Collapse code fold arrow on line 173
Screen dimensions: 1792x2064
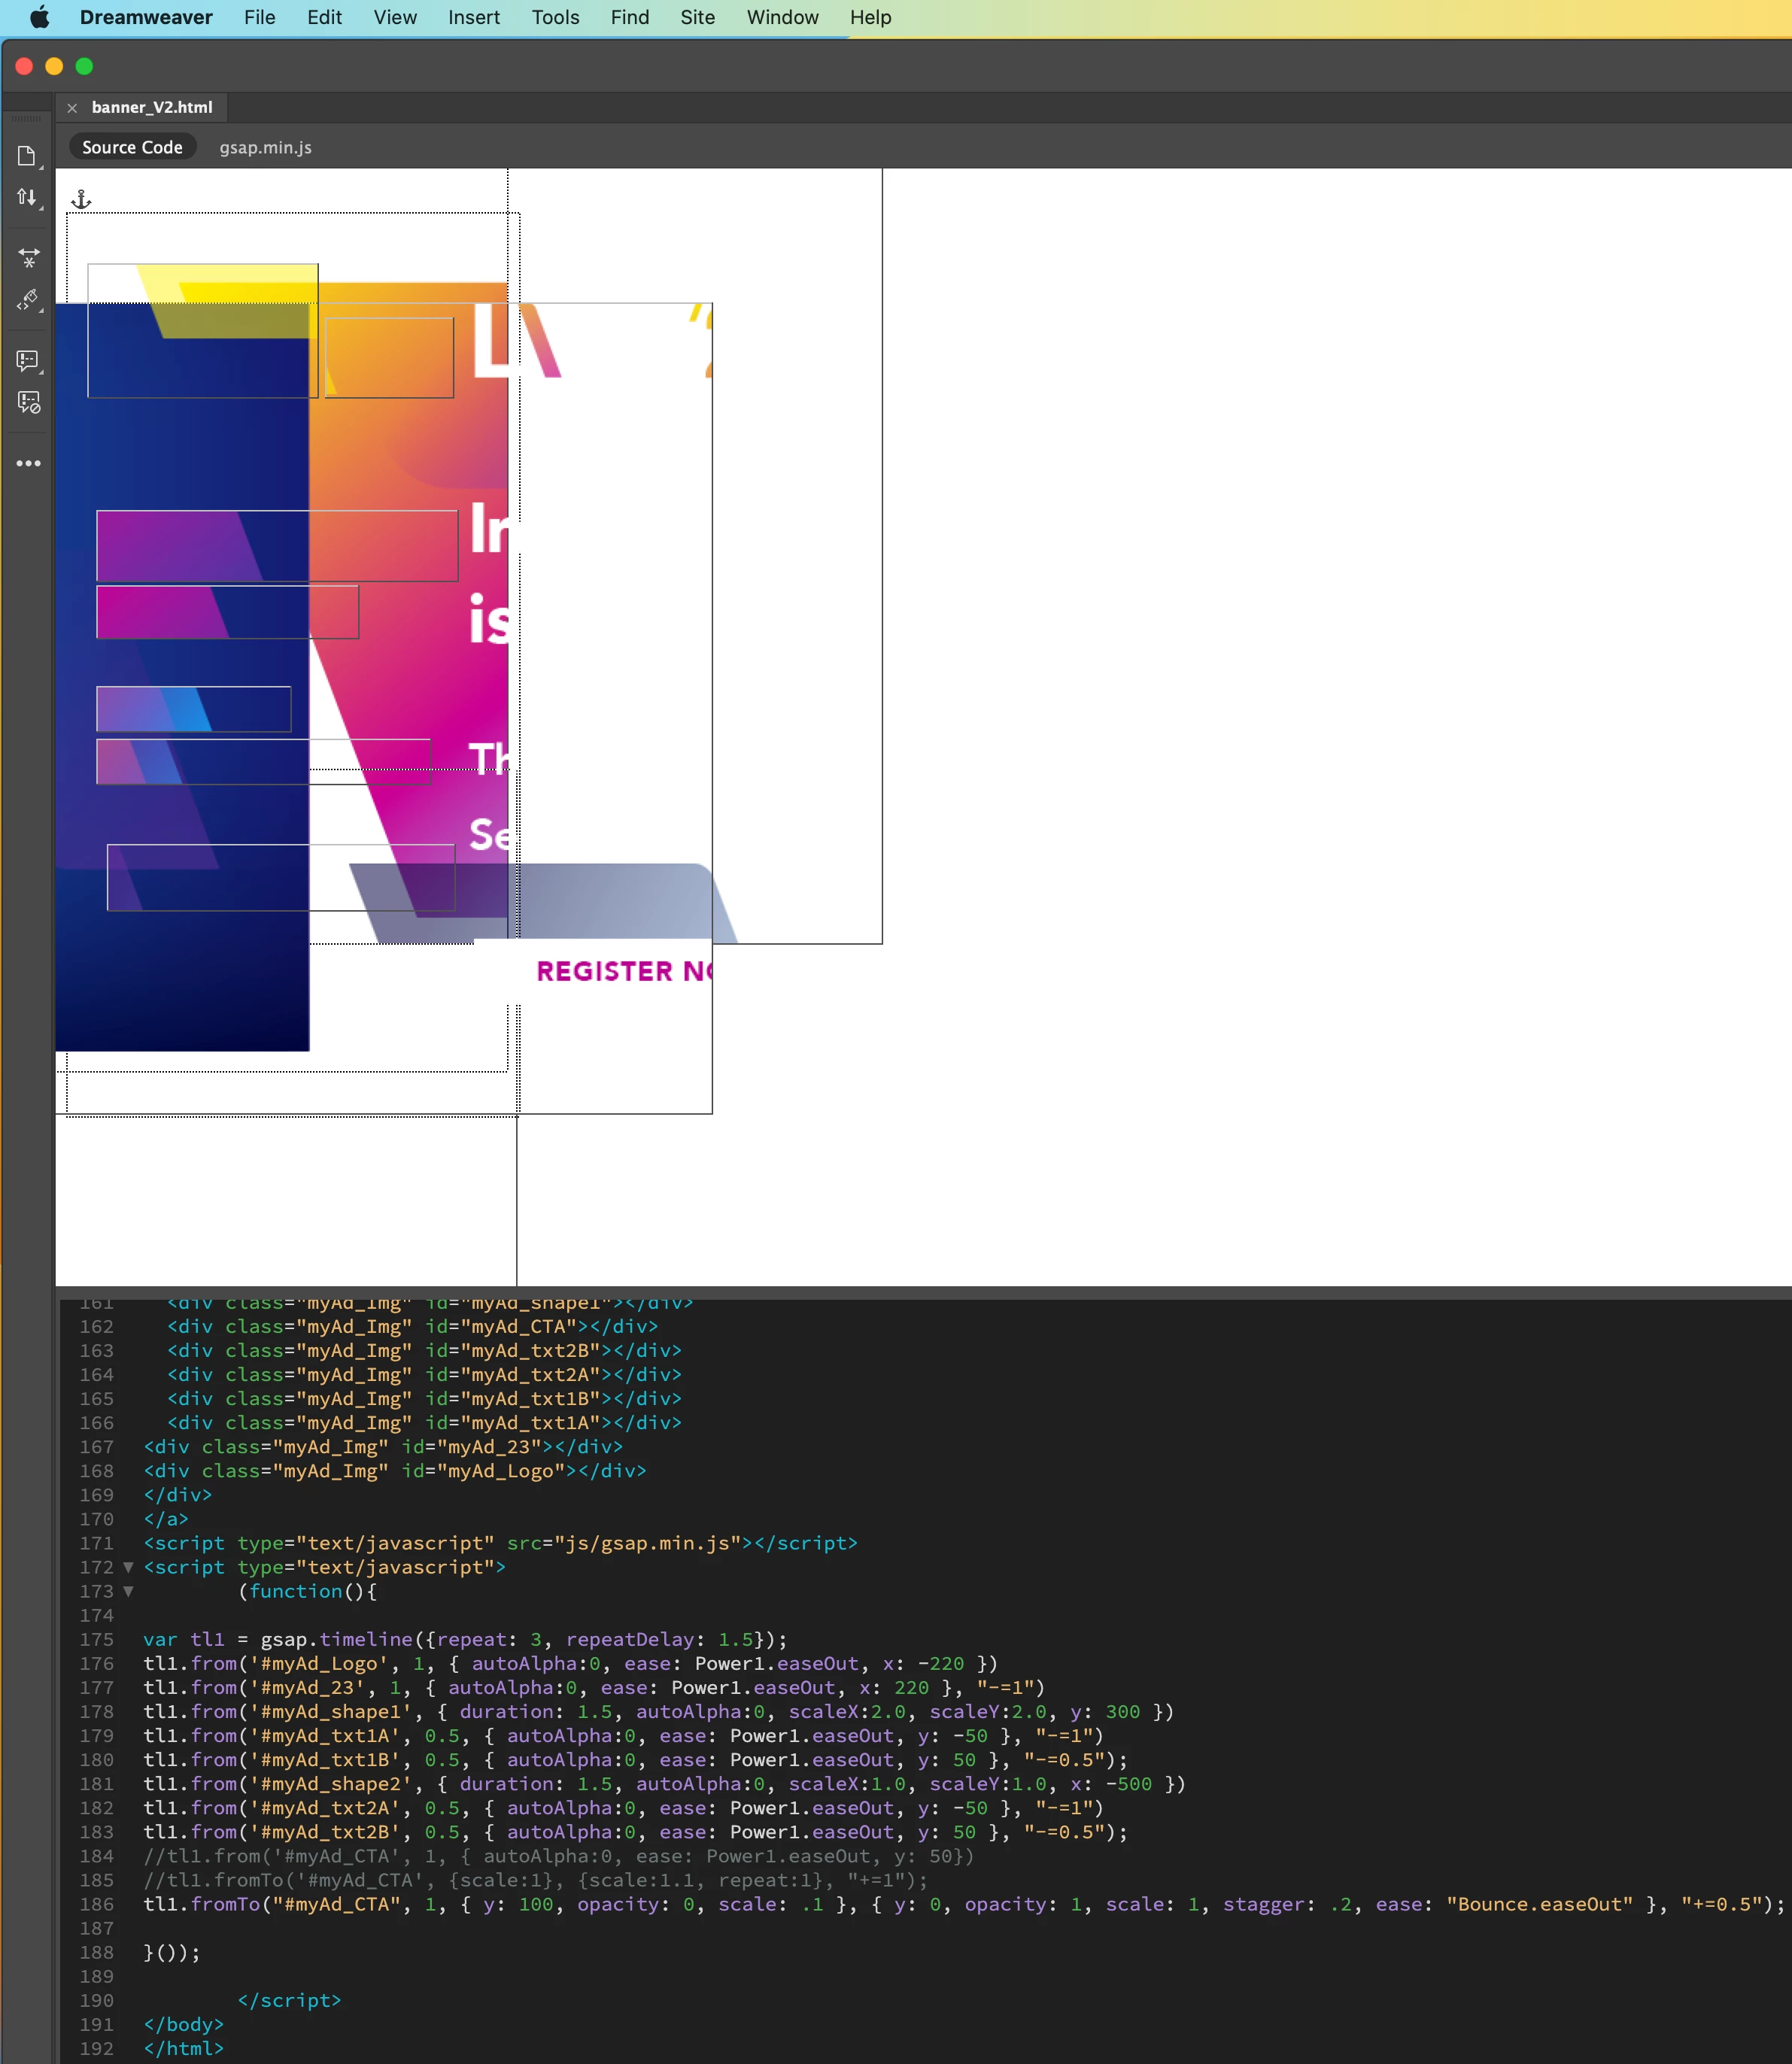(128, 1591)
